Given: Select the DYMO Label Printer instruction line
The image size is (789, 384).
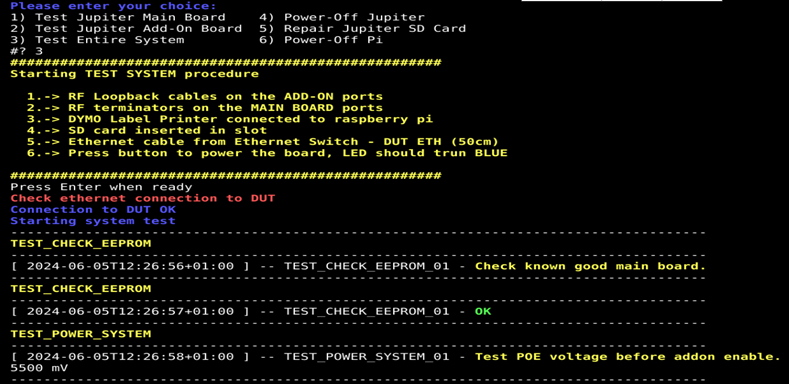Looking at the screenshot, I should 230,119.
